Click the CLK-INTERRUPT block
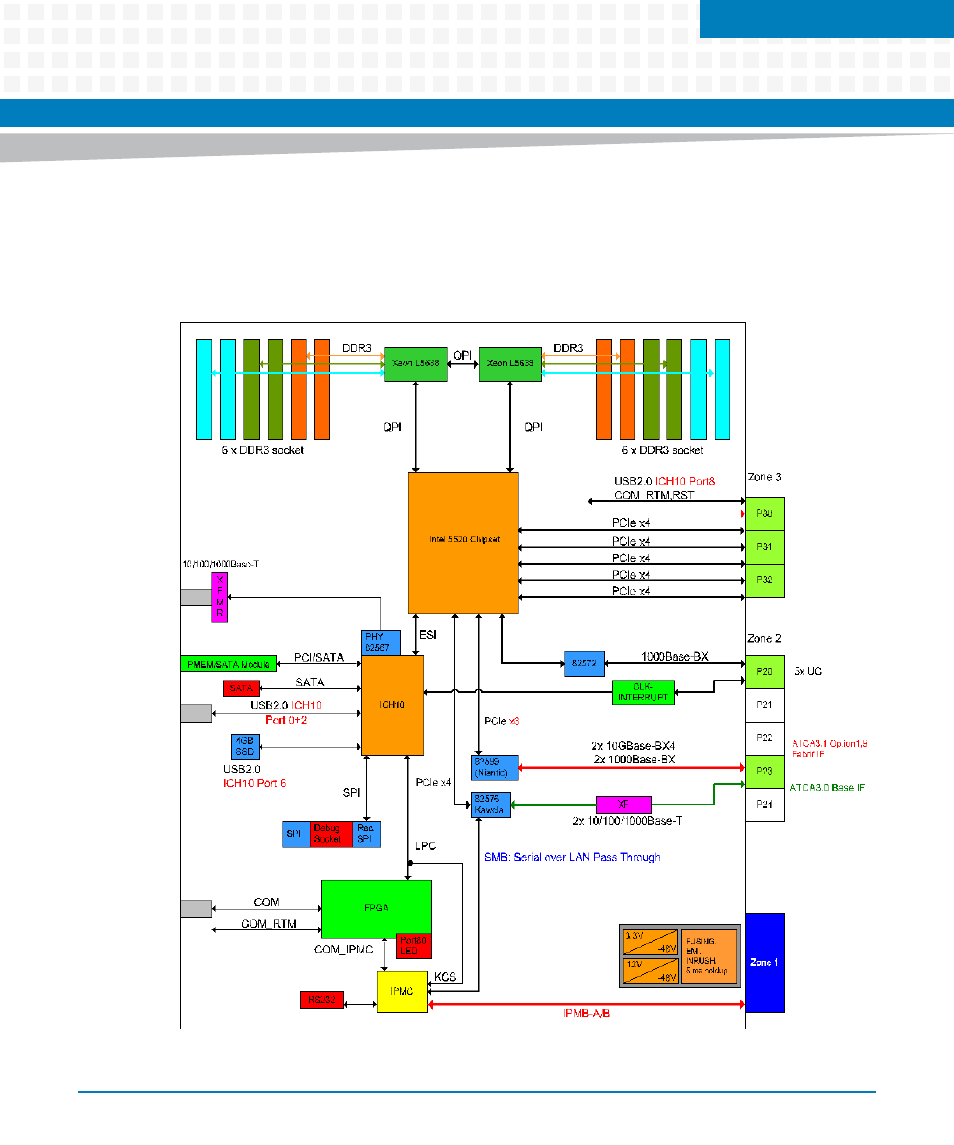954x1145 pixels. coord(643,692)
